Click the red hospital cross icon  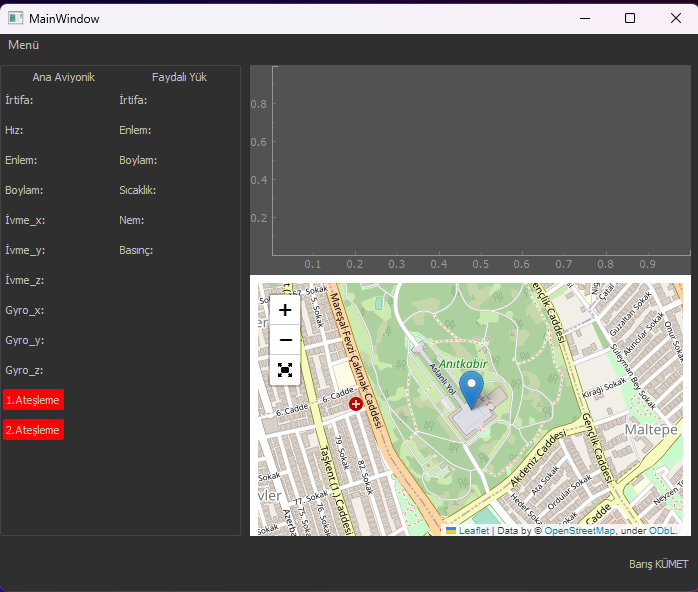(356, 404)
